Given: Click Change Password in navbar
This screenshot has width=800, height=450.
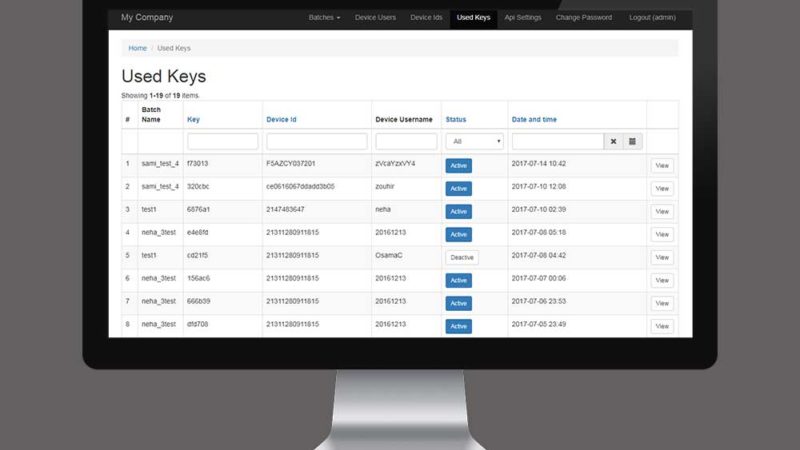Looking at the screenshot, I should pyautogui.click(x=584, y=18).
